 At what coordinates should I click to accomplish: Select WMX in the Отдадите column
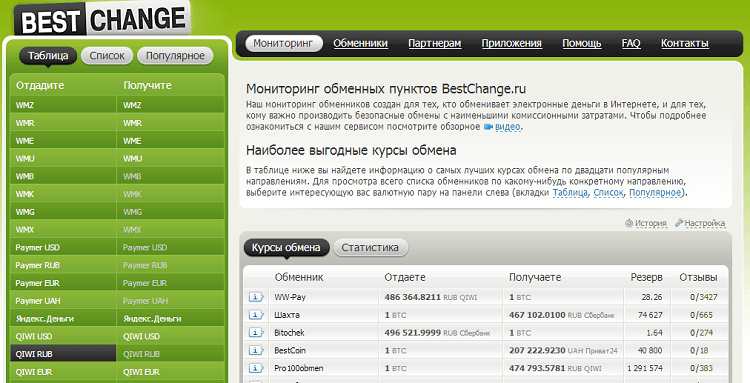pyautogui.click(x=63, y=230)
